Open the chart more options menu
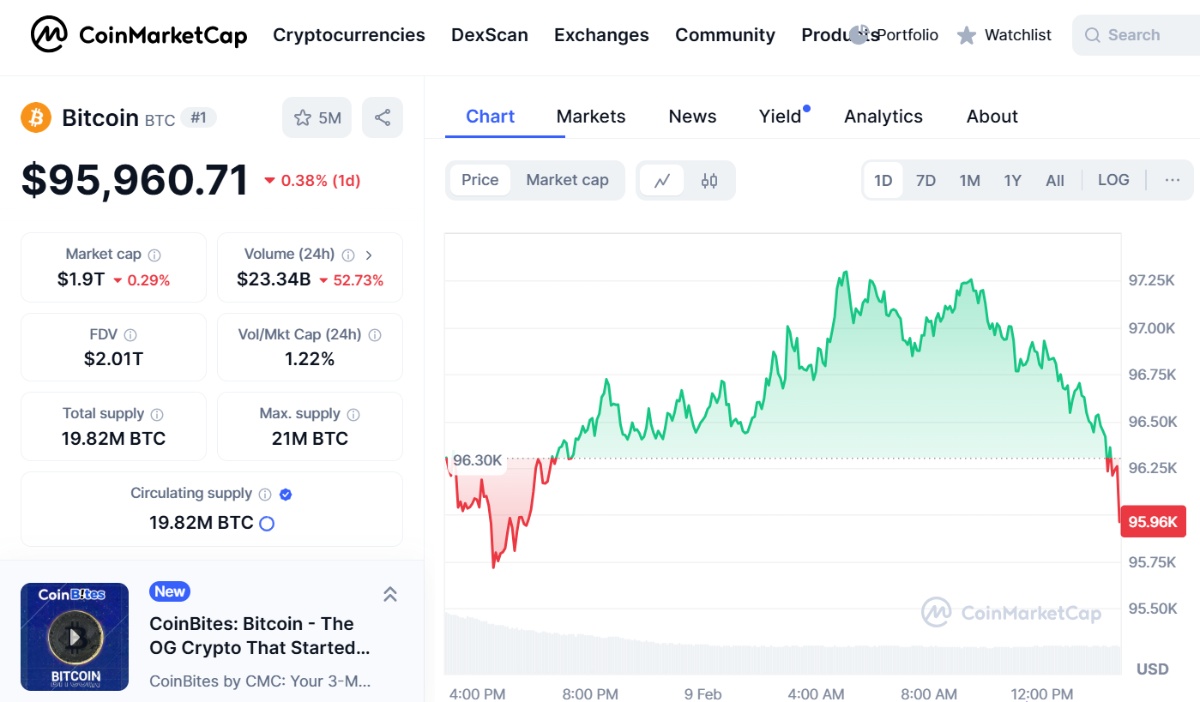 [1172, 180]
